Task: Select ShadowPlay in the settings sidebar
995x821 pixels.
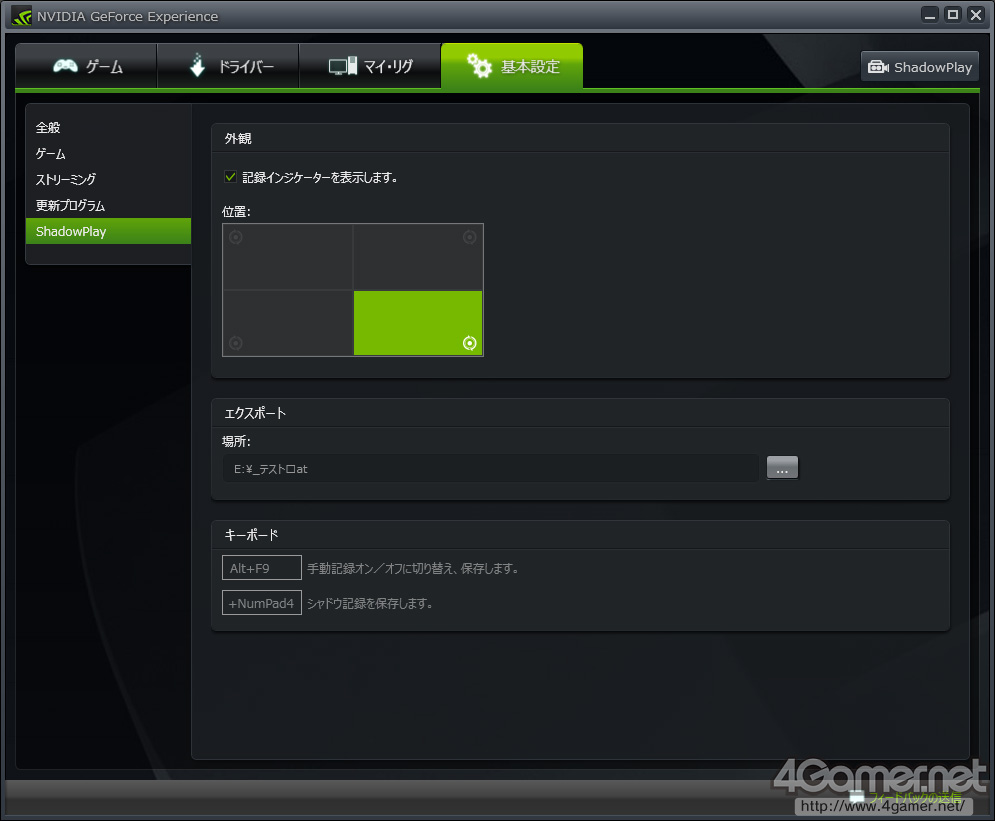Action: [109, 231]
